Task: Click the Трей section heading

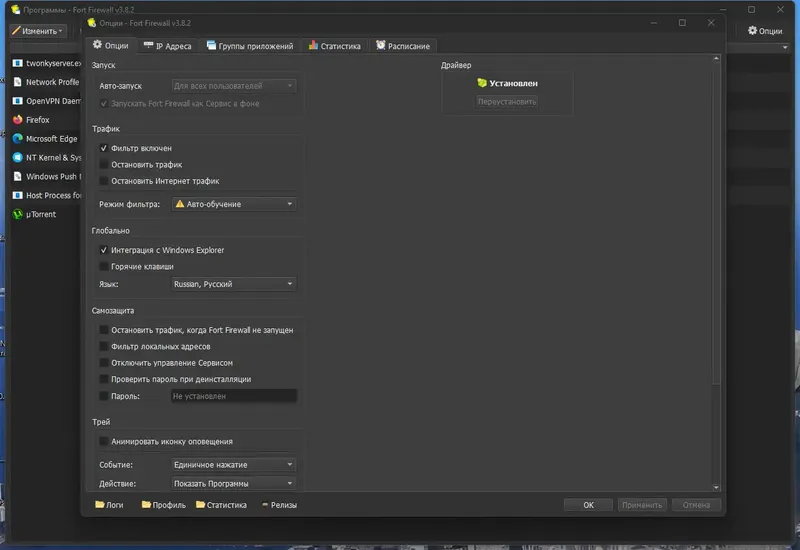Action: 101,422
